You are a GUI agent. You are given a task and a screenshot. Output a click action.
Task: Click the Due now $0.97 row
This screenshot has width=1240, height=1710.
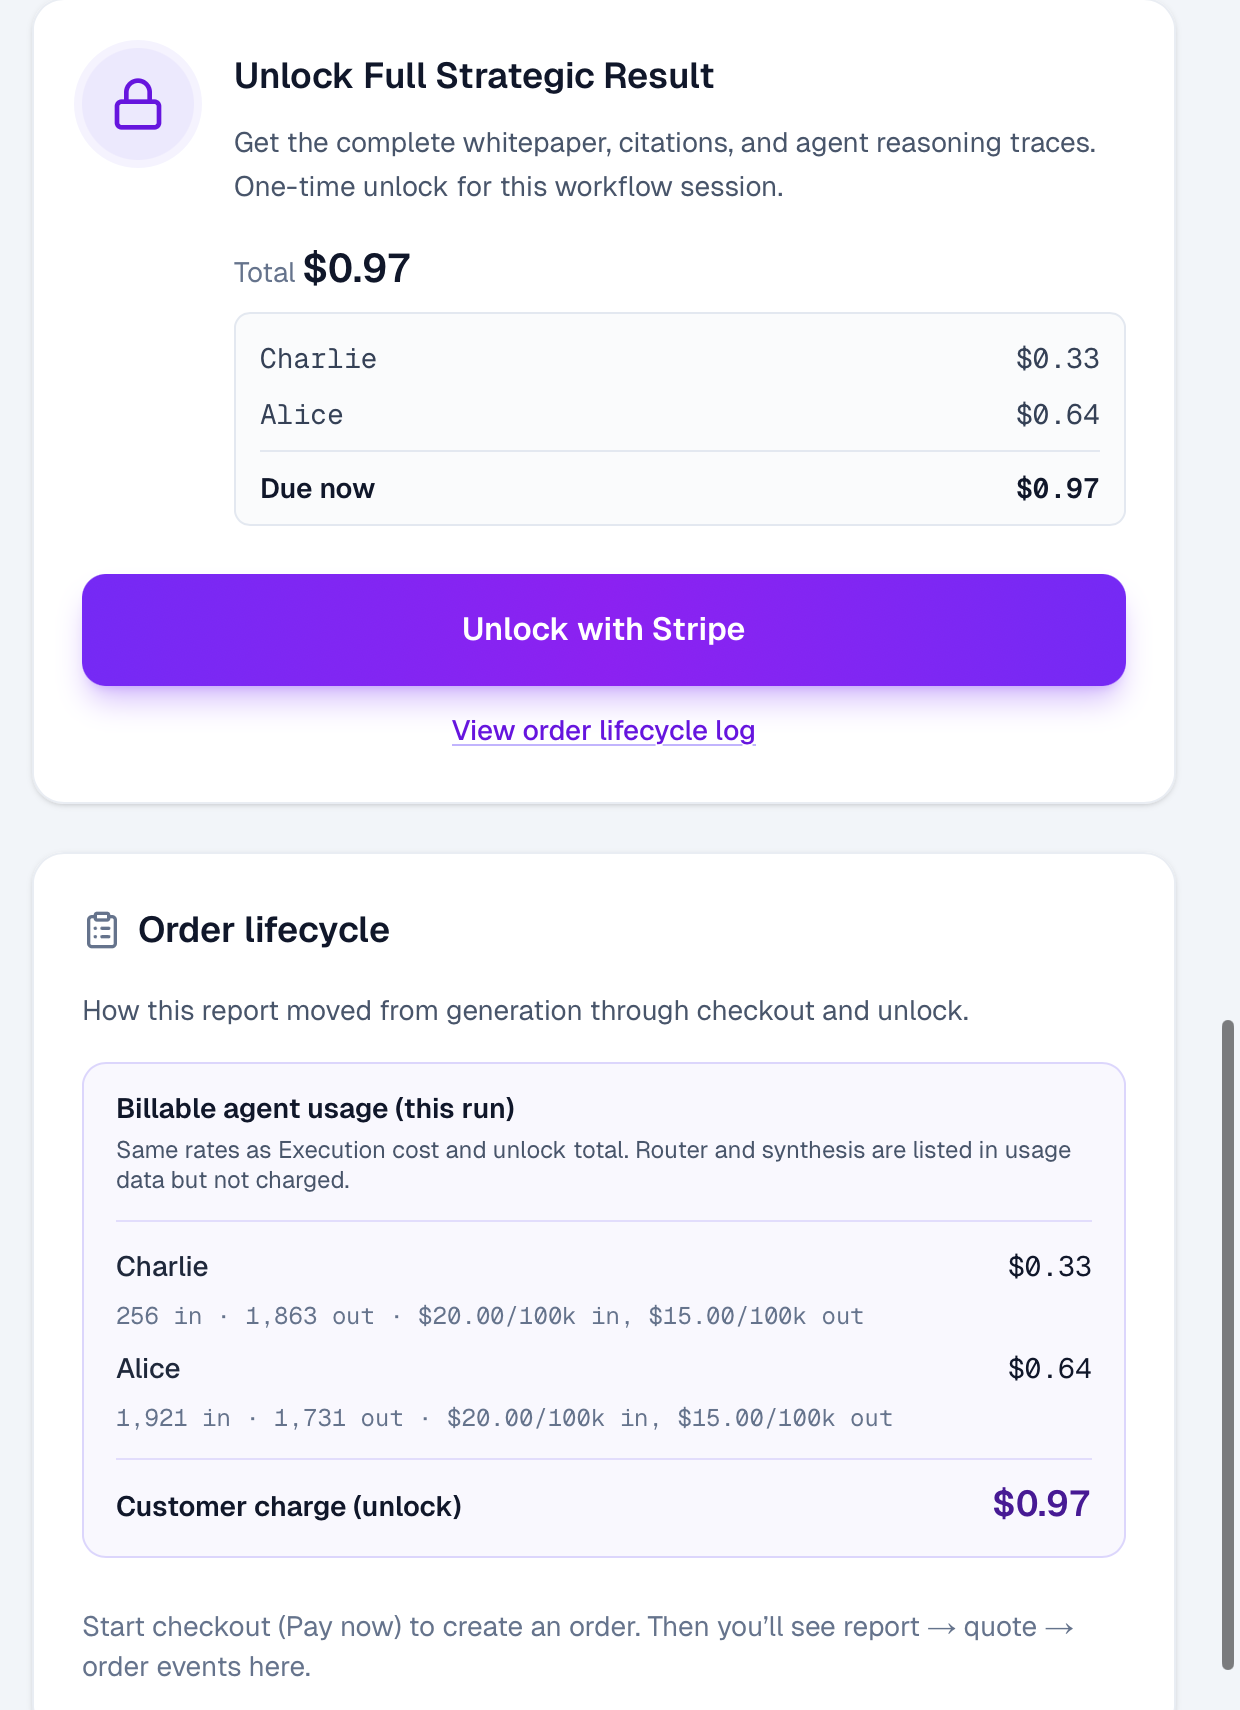(680, 489)
